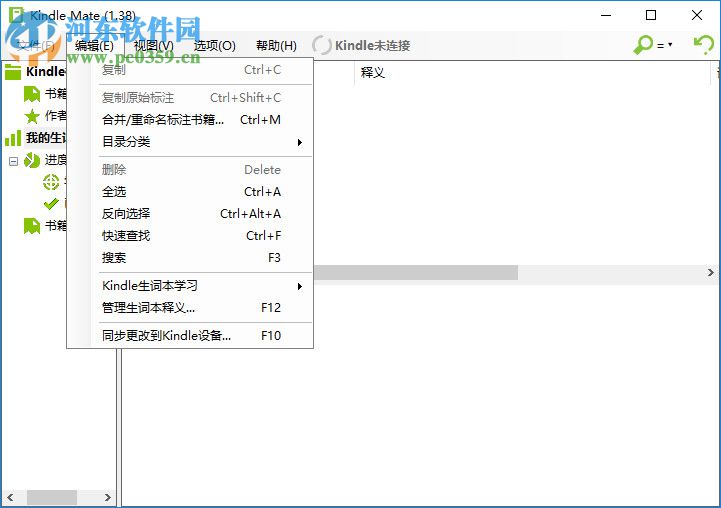Screen dimensions: 721x508
Task: Click the list scrollbar right arrow
Action: click(x=710, y=273)
